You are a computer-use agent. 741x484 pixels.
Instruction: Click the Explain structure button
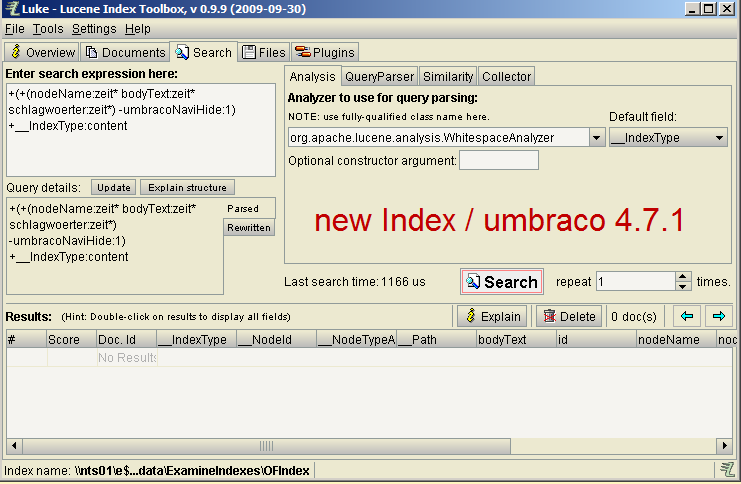pos(187,188)
